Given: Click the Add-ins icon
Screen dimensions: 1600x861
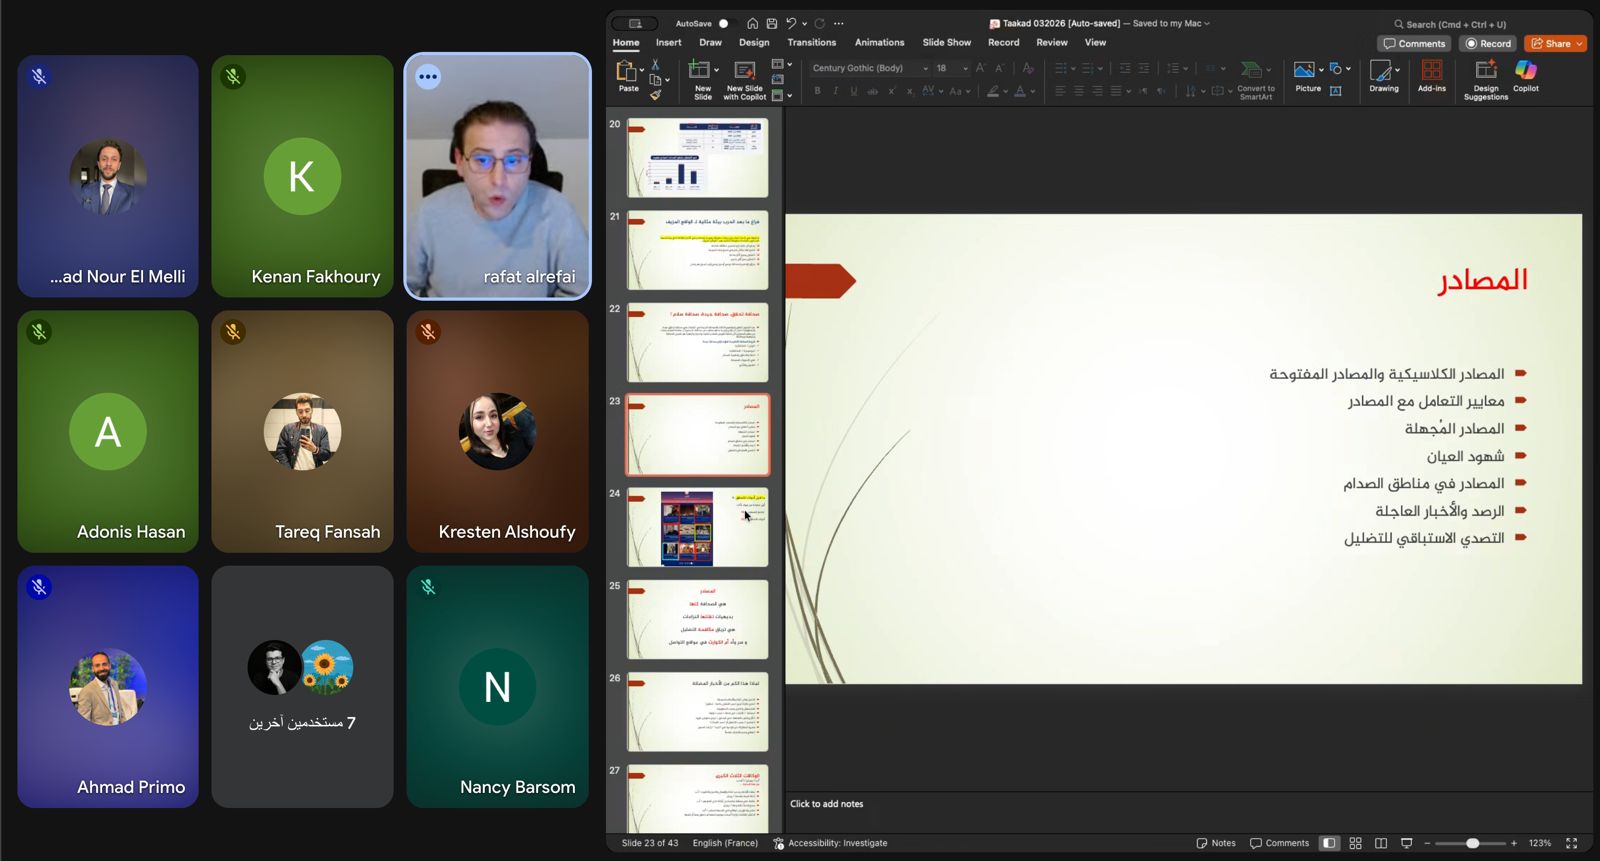Looking at the screenshot, I should [1431, 71].
